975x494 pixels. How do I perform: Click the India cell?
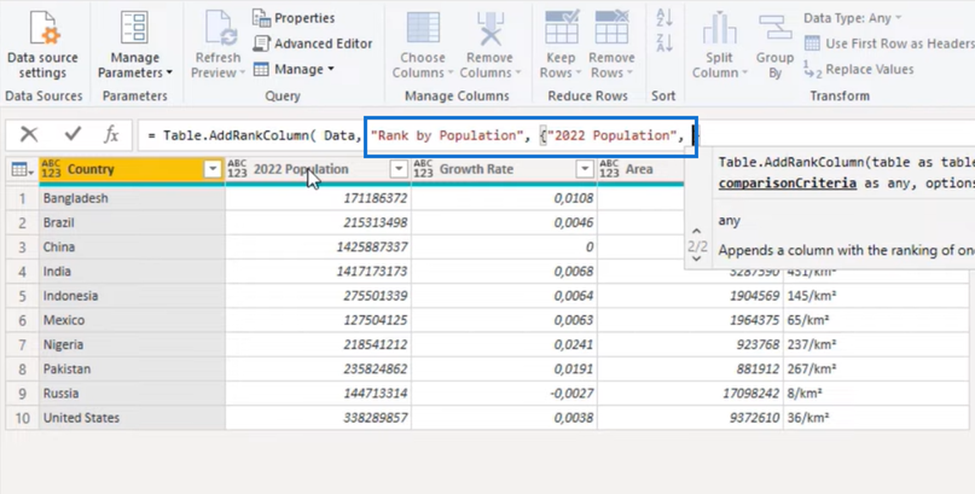click(x=132, y=271)
